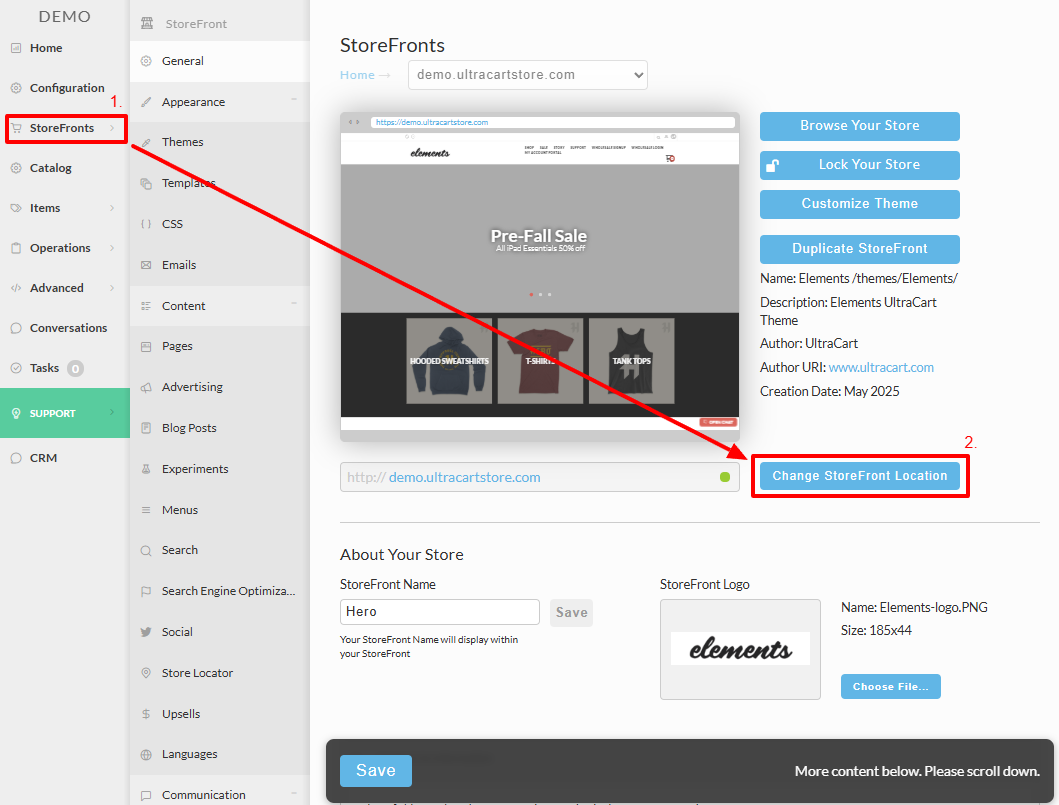Click the Upsells dollar sign icon
Screen dimensions: 1059x805
[146, 714]
